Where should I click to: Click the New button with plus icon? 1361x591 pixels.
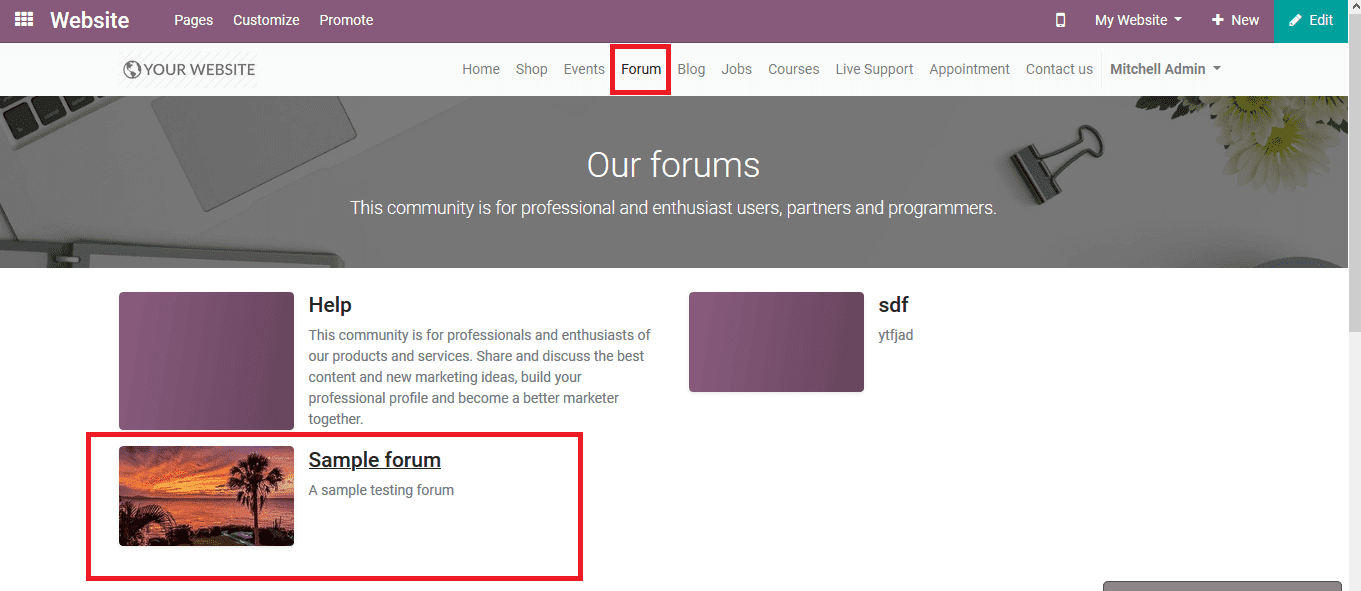click(1235, 20)
